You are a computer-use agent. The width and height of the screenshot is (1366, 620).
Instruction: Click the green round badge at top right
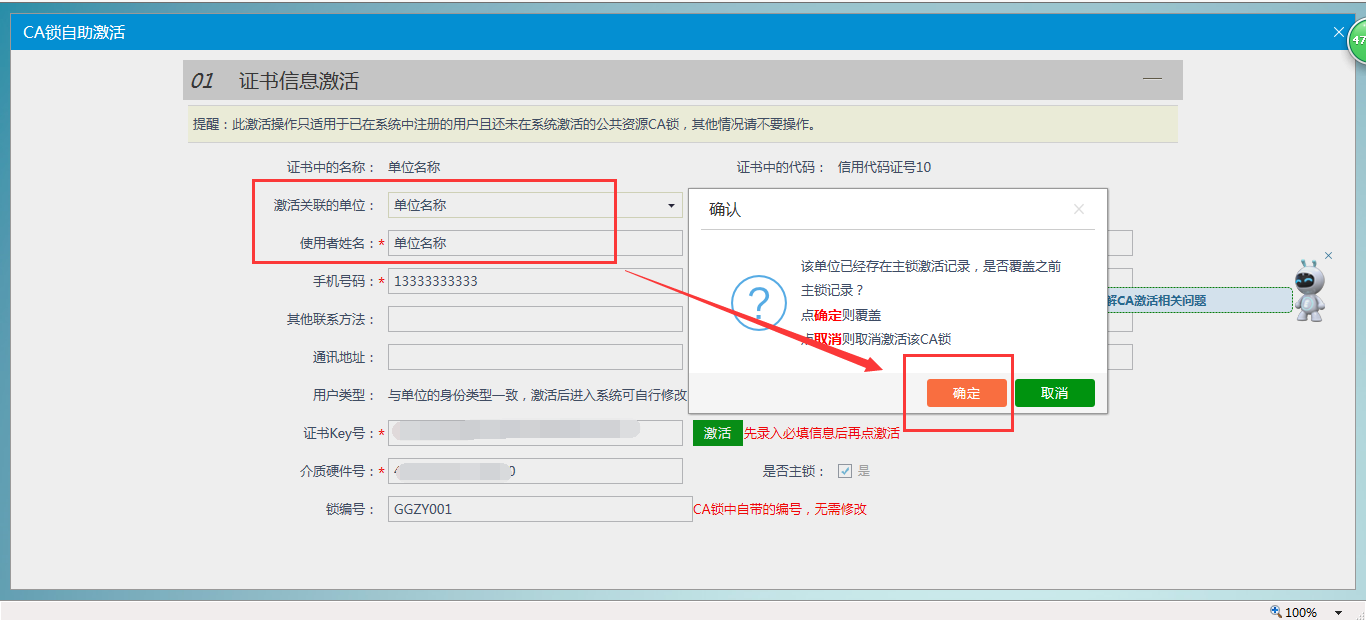point(1358,40)
